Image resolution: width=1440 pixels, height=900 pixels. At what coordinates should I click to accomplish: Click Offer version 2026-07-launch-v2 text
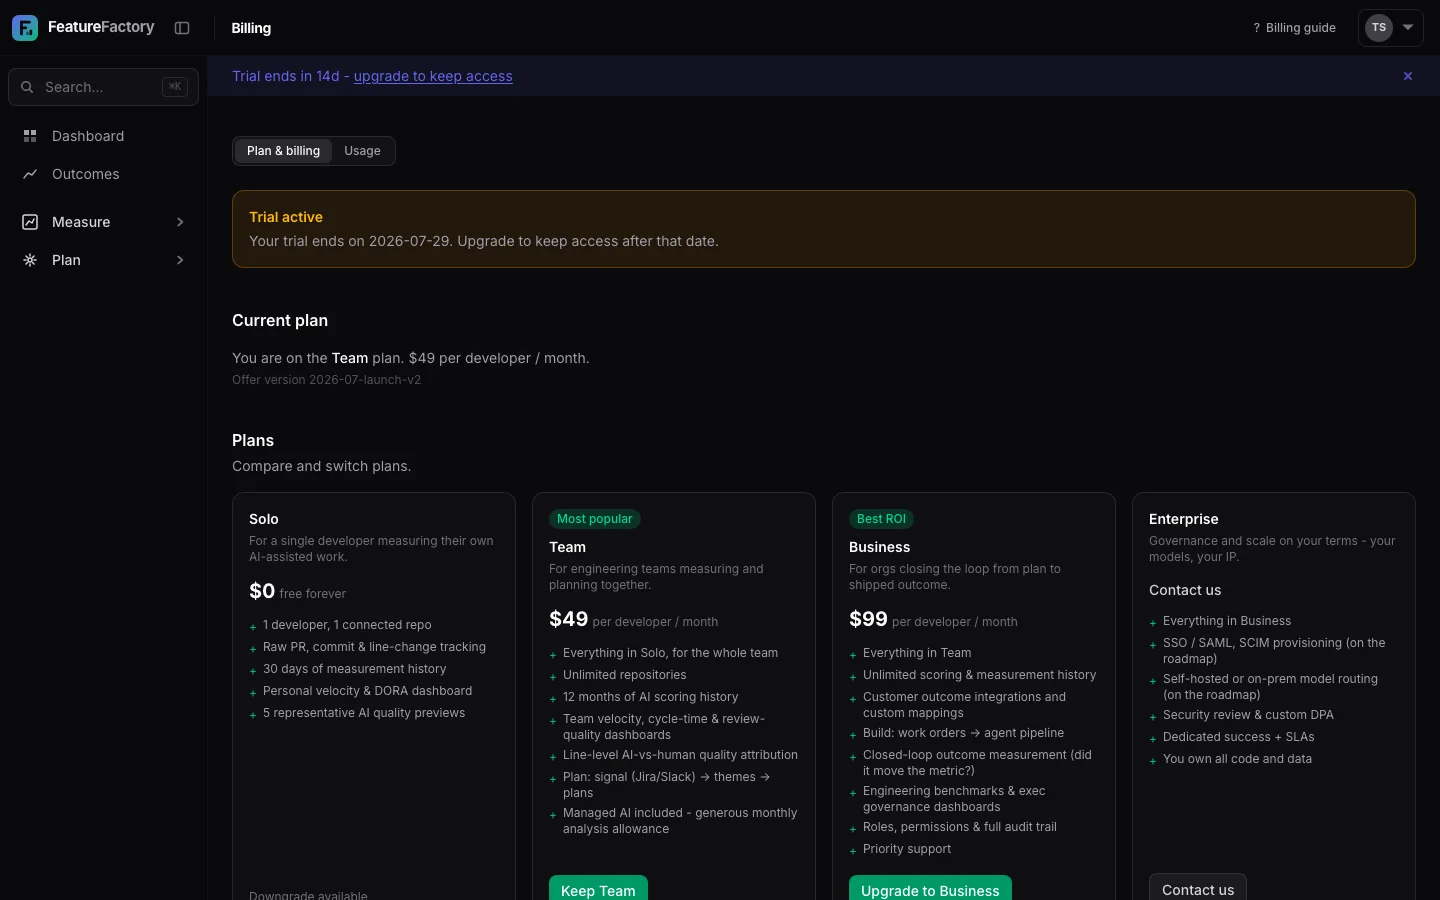coord(326,380)
